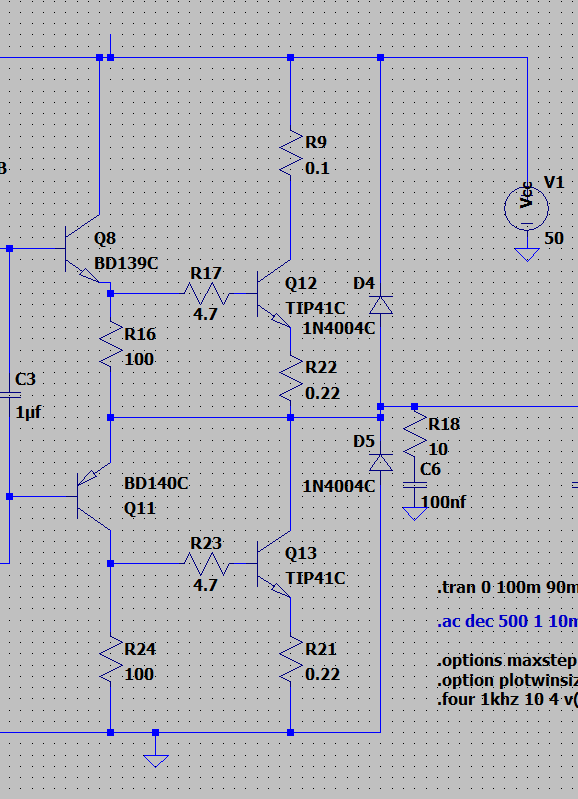Click the .options maxstep directive
The height and width of the screenshot is (799, 578).
pyautogui.click(x=507, y=661)
